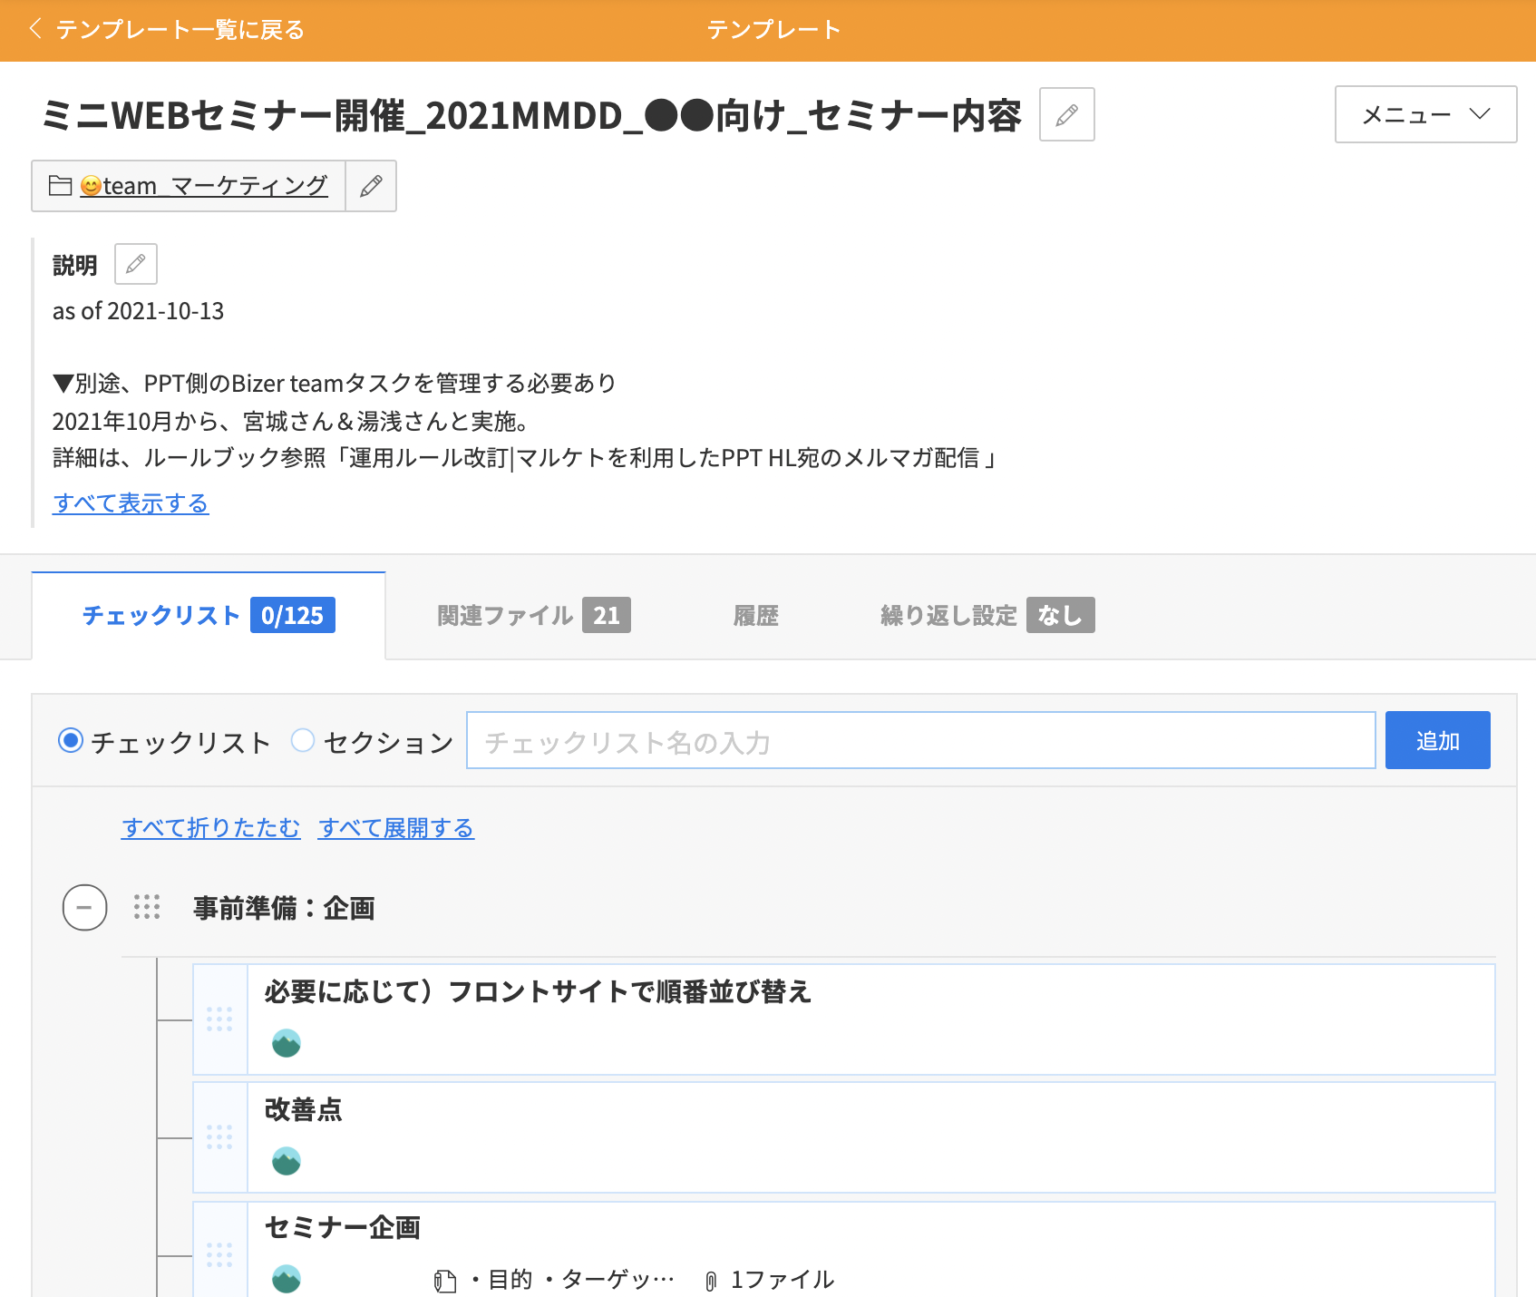Click the pencil icon next to the team マーケティング folder
The width and height of the screenshot is (1536, 1297).
(x=371, y=186)
